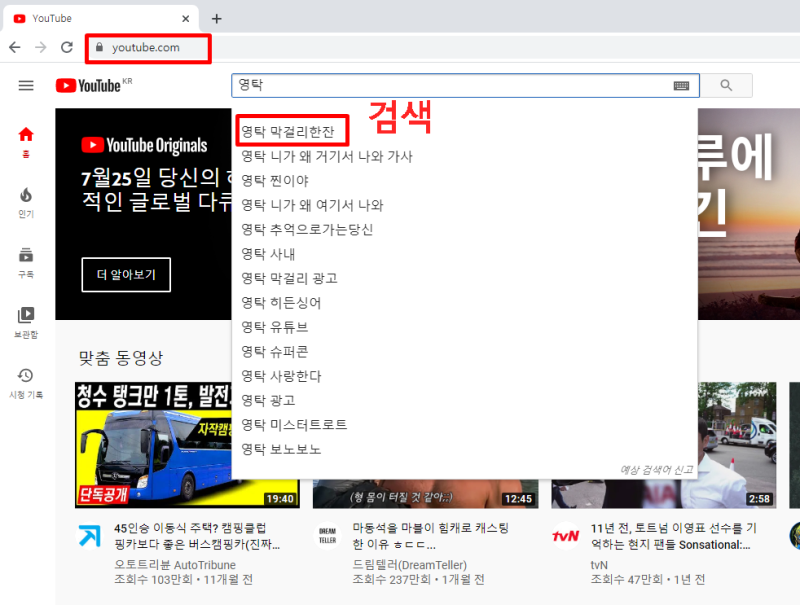Screen dimensions: 800x605
Task: Click the magnifier search button
Action: 726,85
